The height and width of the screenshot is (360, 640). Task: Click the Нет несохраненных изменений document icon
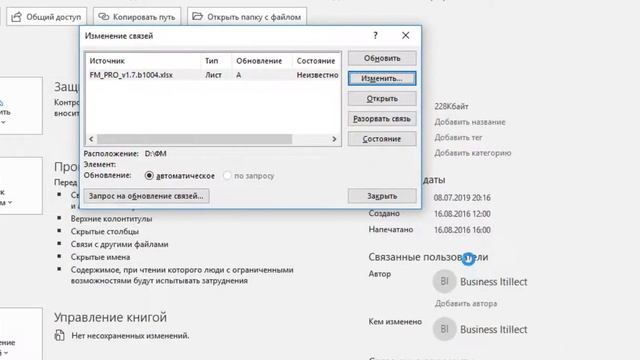tap(60, 336)
